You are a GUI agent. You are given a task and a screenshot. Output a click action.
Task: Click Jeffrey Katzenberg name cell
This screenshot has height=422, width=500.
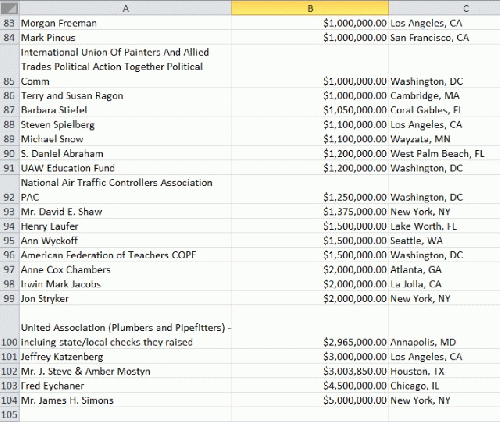(x=126, y=357)
